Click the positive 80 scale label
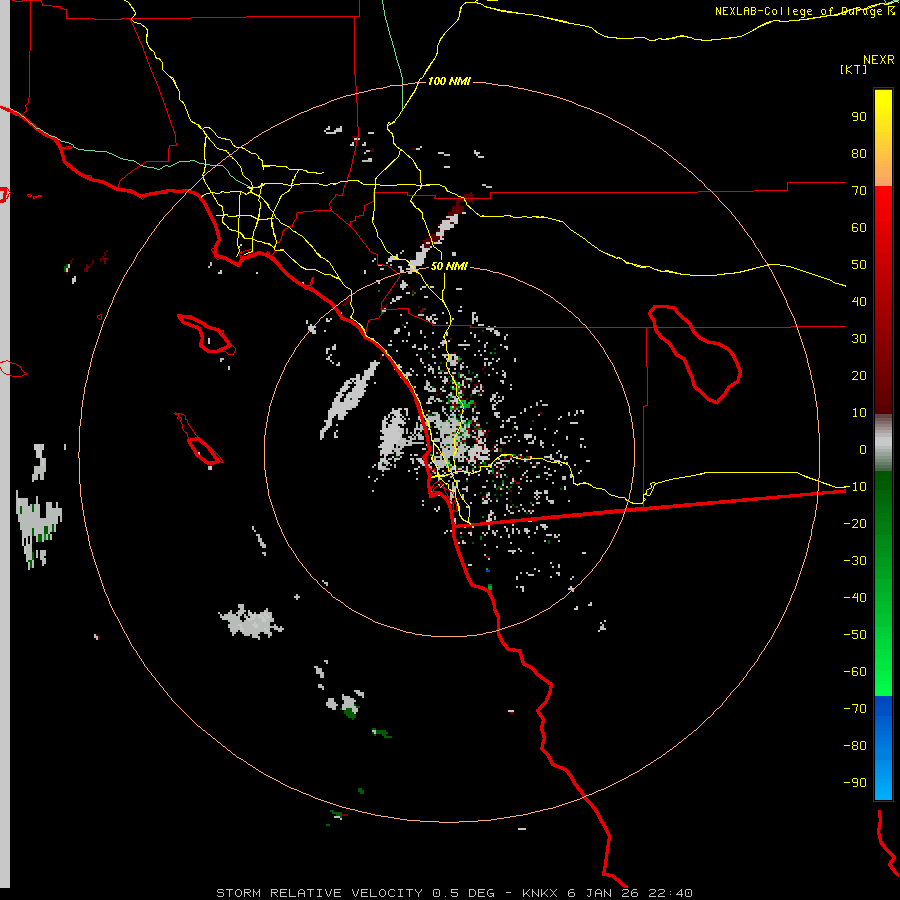Viewport: 900px width, 900px height. click(859, 153)
